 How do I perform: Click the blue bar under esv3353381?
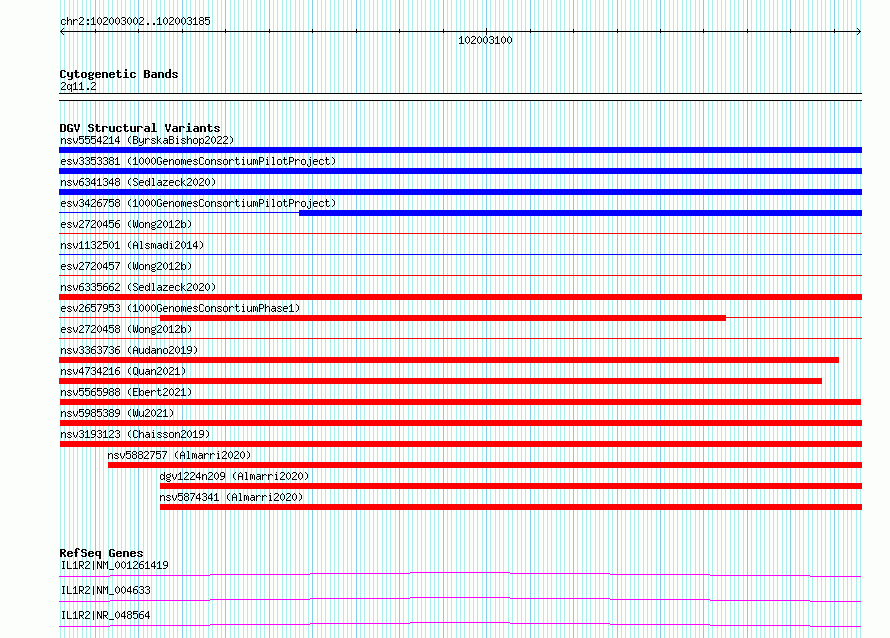460,171
